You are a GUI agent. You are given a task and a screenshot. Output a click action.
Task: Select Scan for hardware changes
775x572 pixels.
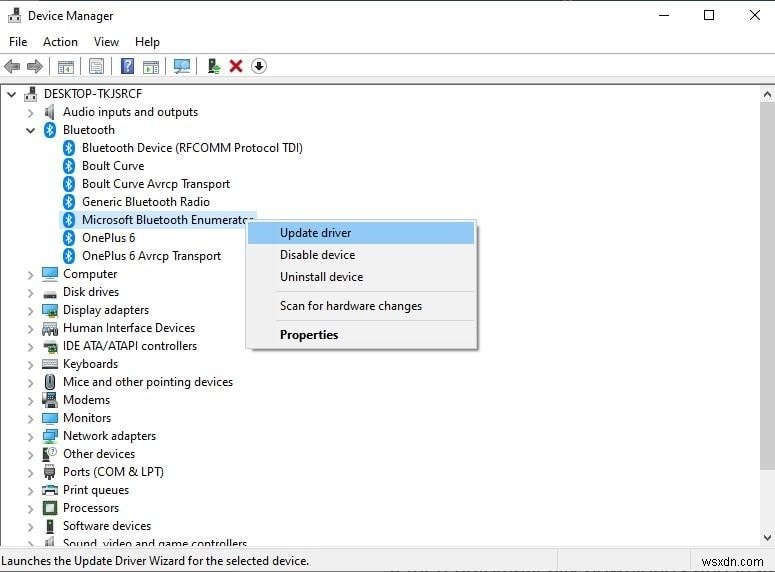coord(361,306)
